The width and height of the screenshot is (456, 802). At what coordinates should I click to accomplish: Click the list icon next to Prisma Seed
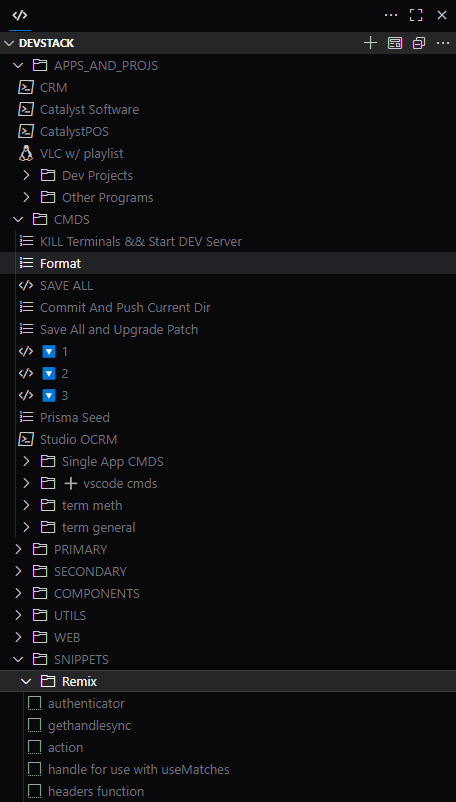coord(26,417)
